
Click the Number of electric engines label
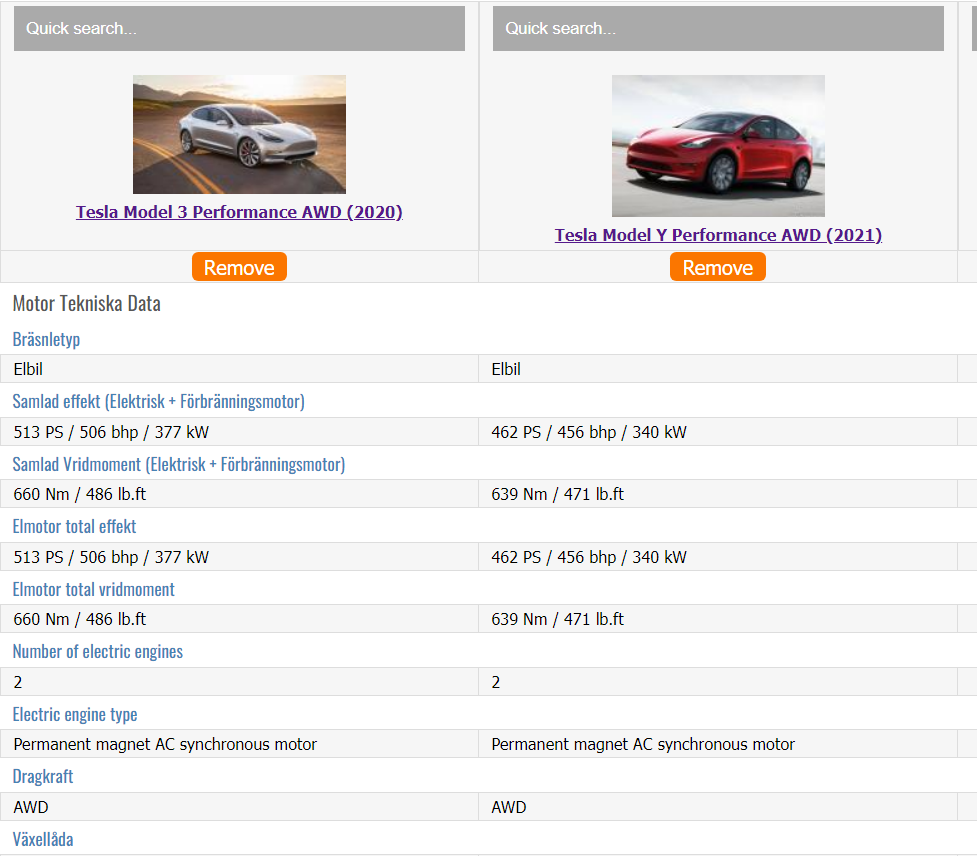coord(98,652)
